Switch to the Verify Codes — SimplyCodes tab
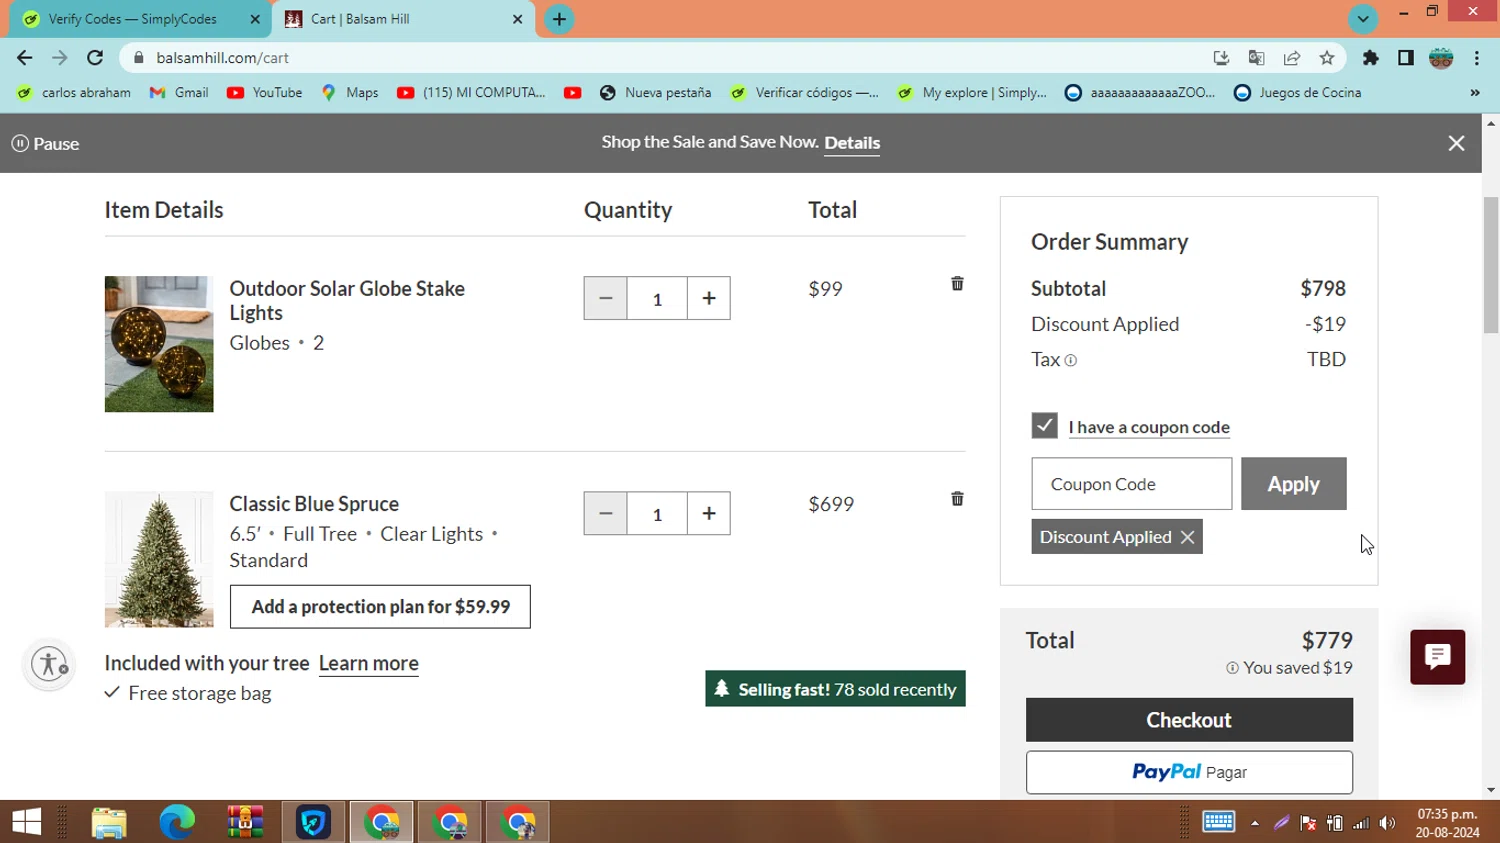 coord(132,19)
